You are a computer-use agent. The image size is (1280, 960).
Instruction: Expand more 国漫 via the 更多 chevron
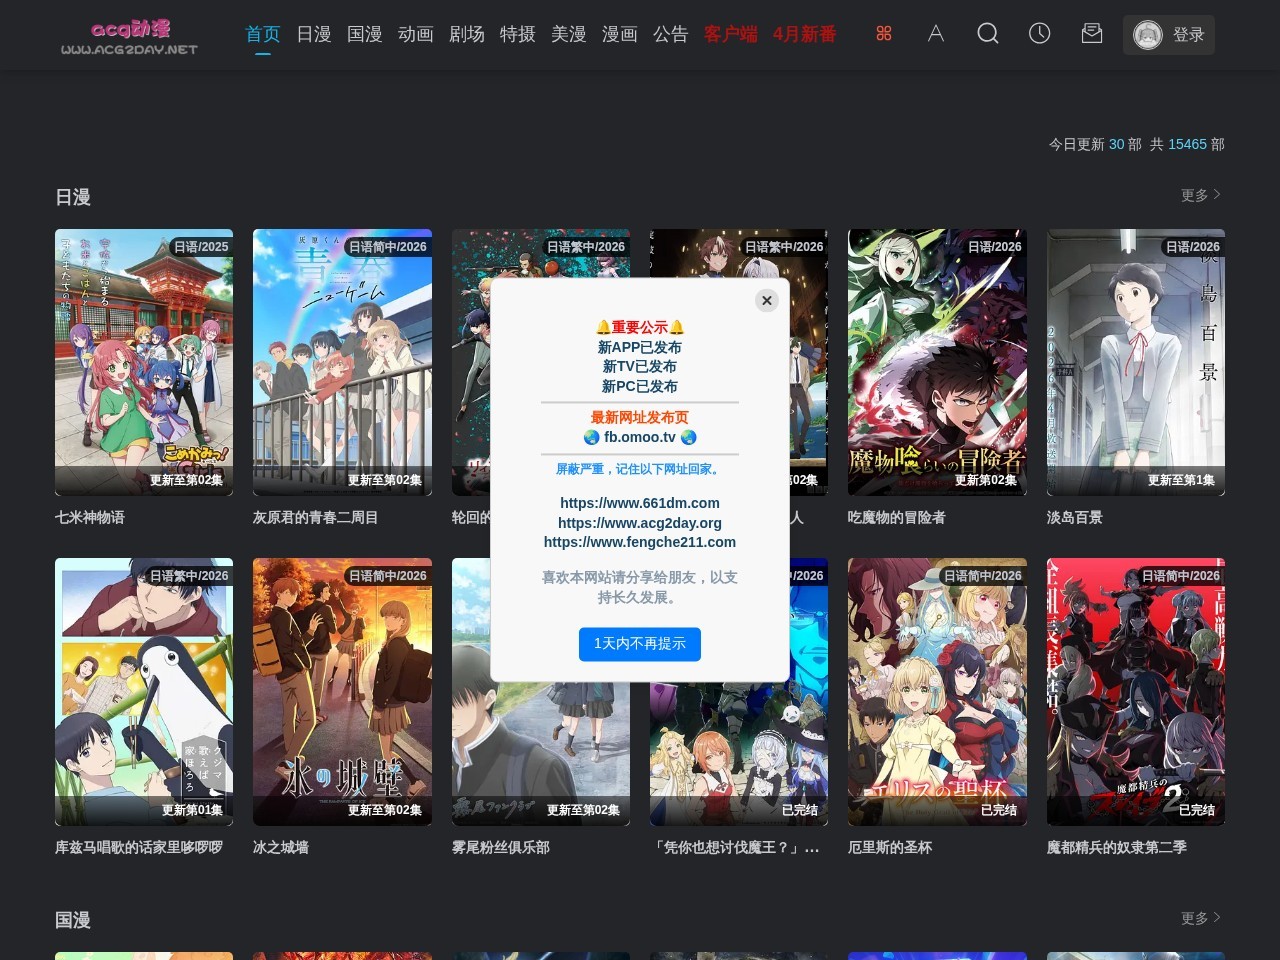[x=1199, y=917]
